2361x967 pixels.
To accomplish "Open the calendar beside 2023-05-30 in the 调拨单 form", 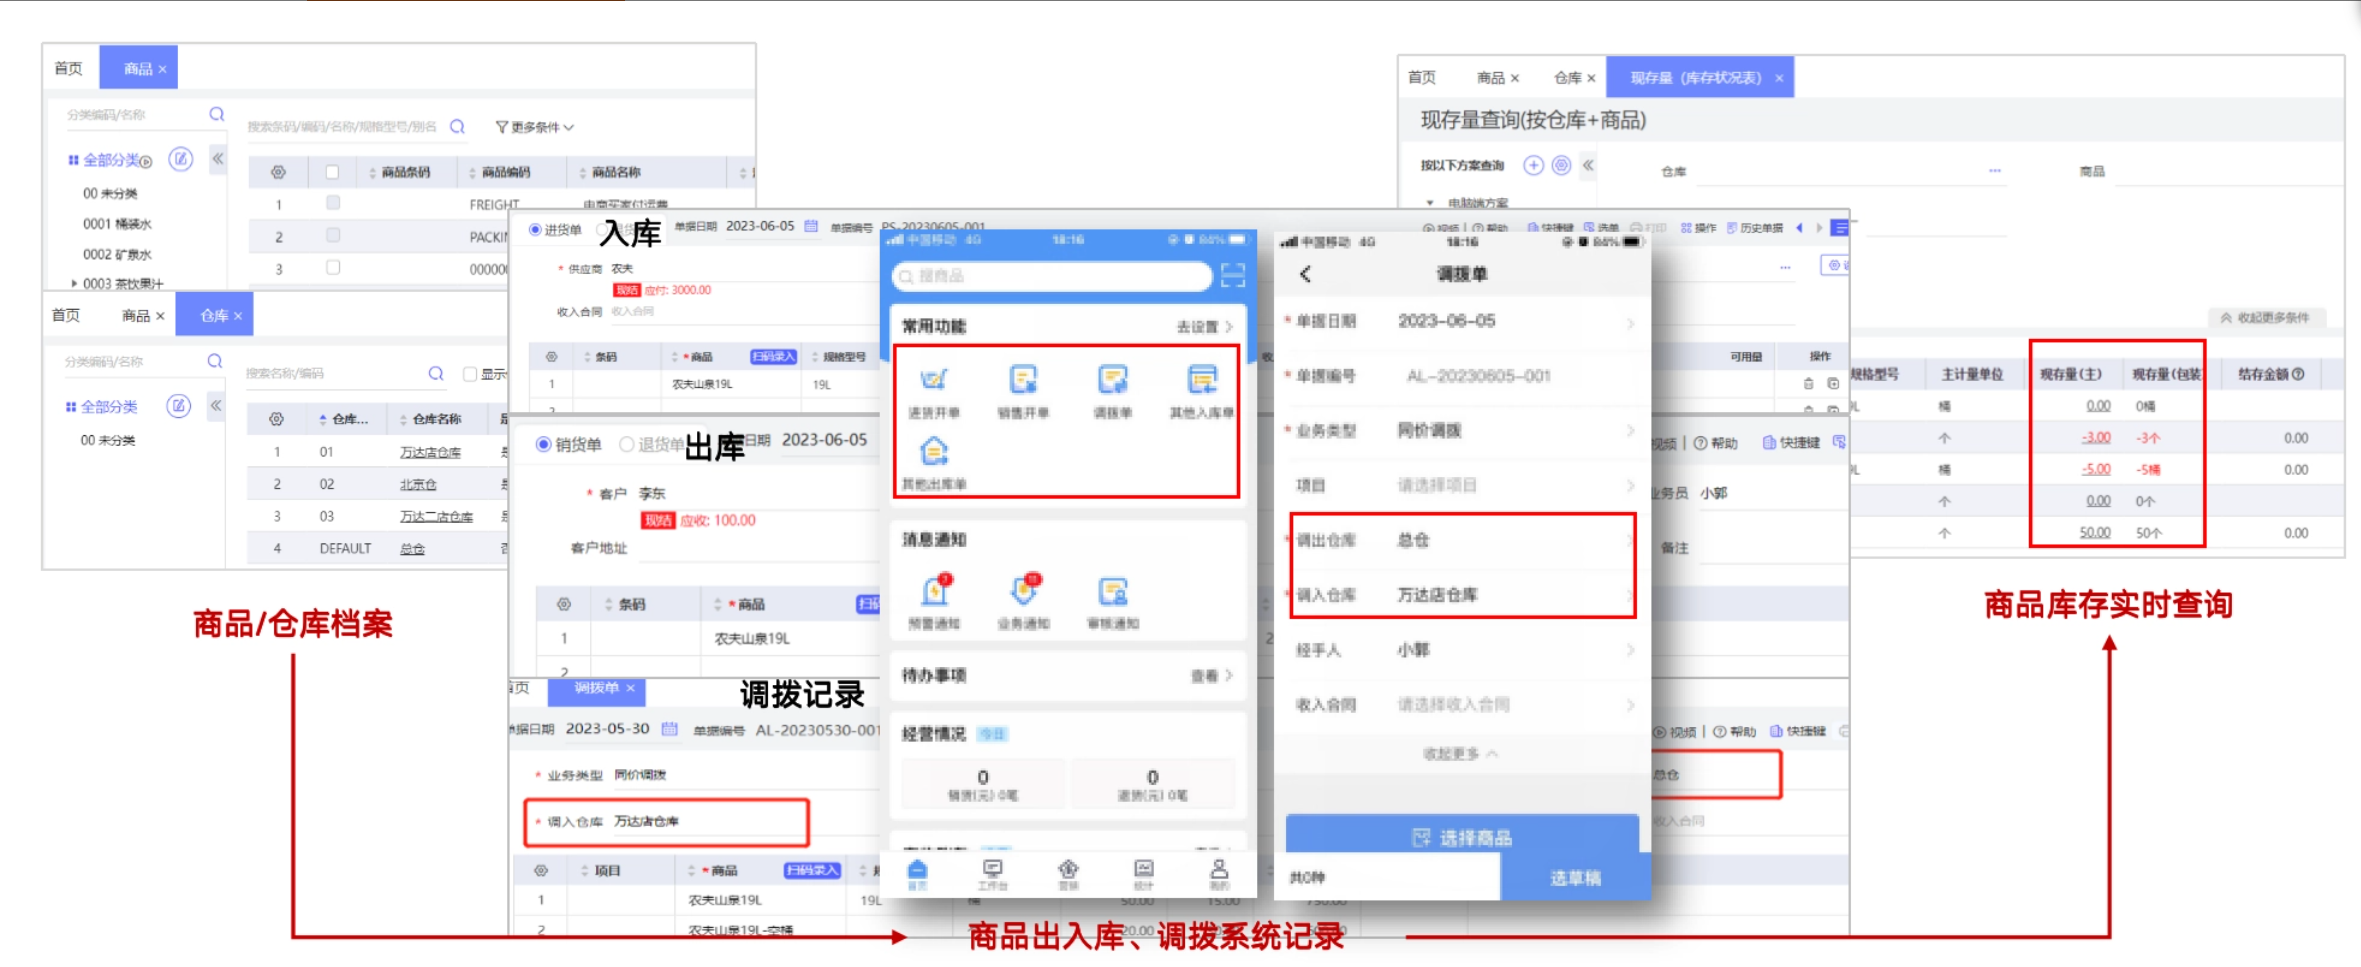I will coord(670,729).
